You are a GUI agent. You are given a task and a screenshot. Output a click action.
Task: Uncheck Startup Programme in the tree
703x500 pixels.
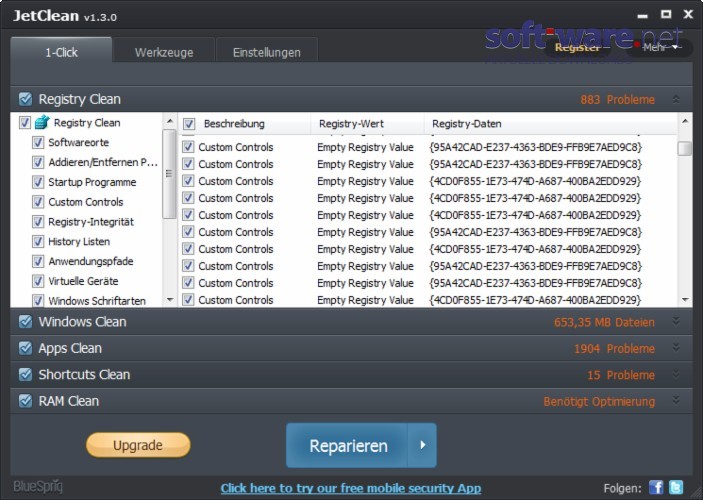click(38, 182)
